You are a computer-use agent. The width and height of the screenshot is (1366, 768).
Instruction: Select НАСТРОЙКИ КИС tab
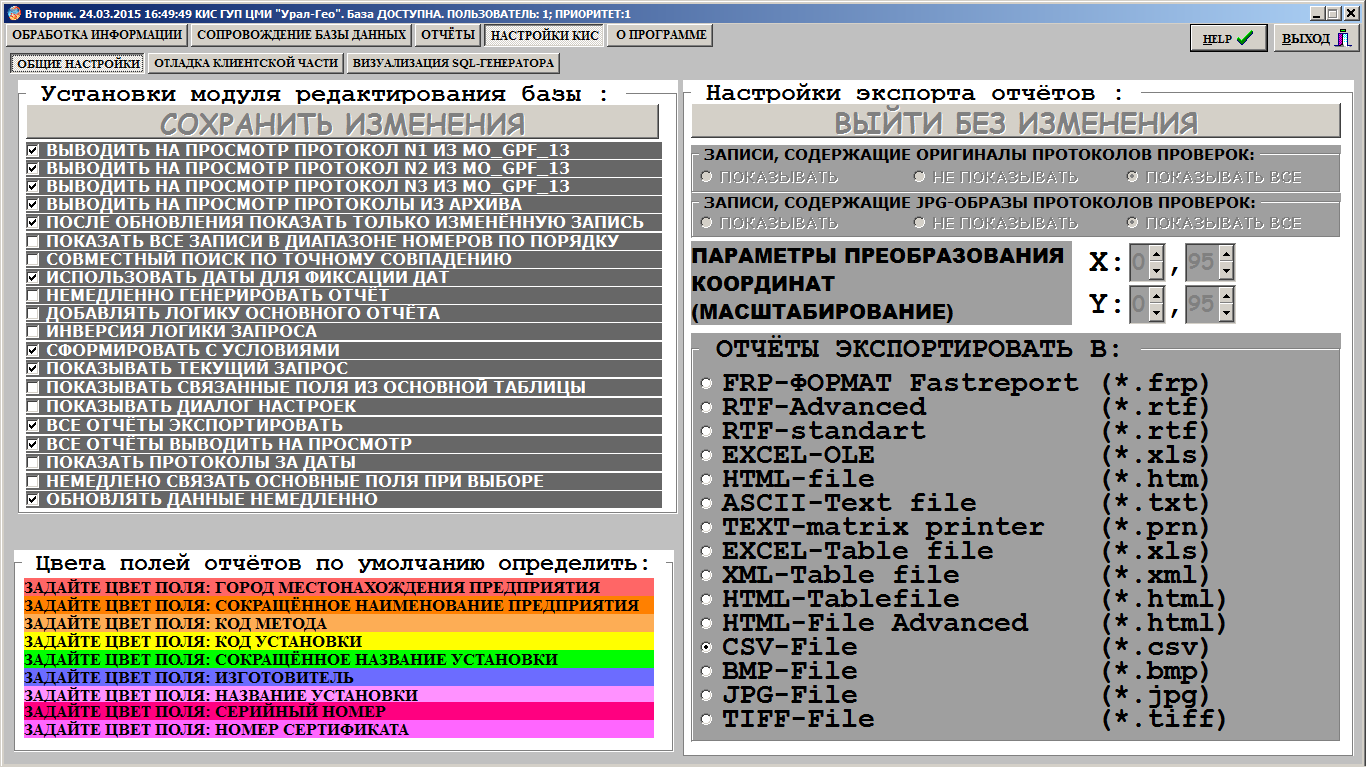tap(545, 35)
